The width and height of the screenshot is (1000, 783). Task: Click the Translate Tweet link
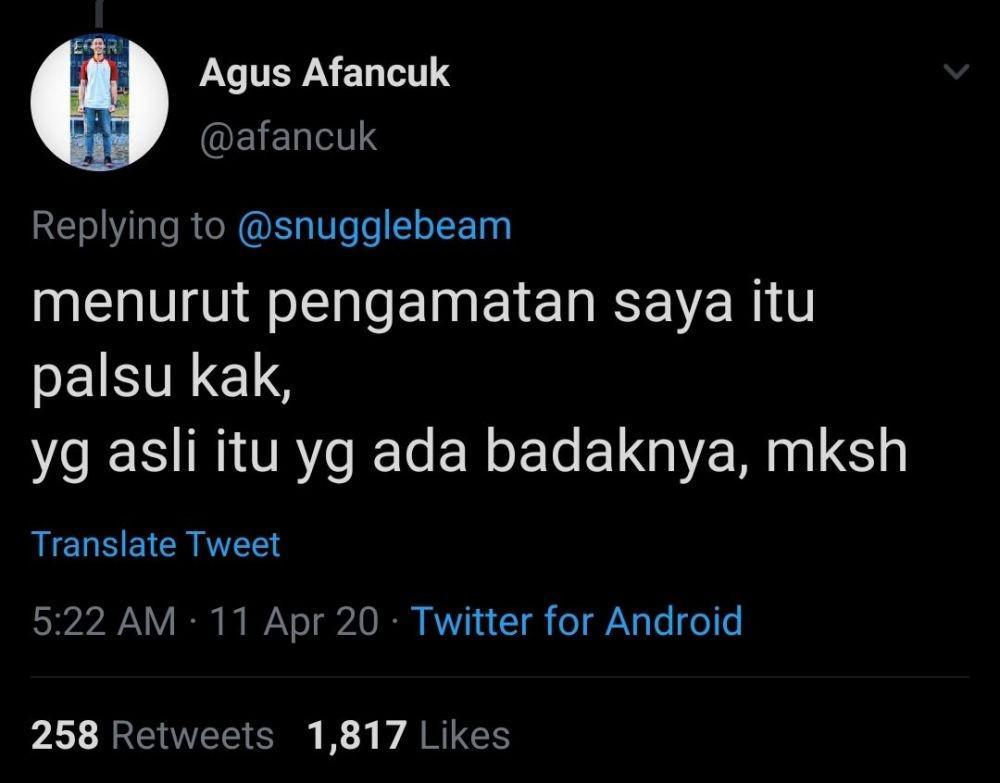(x=156, y=545)
